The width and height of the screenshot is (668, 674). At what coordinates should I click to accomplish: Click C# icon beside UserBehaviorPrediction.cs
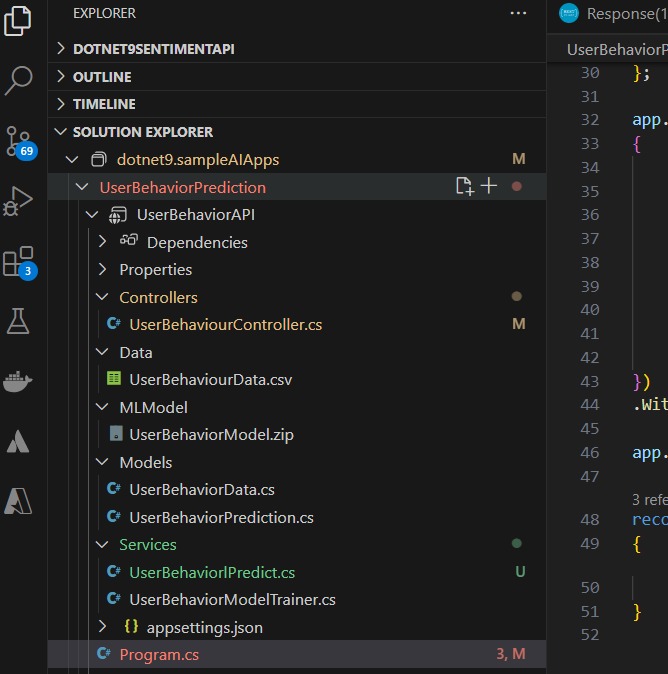click(113, 516)
